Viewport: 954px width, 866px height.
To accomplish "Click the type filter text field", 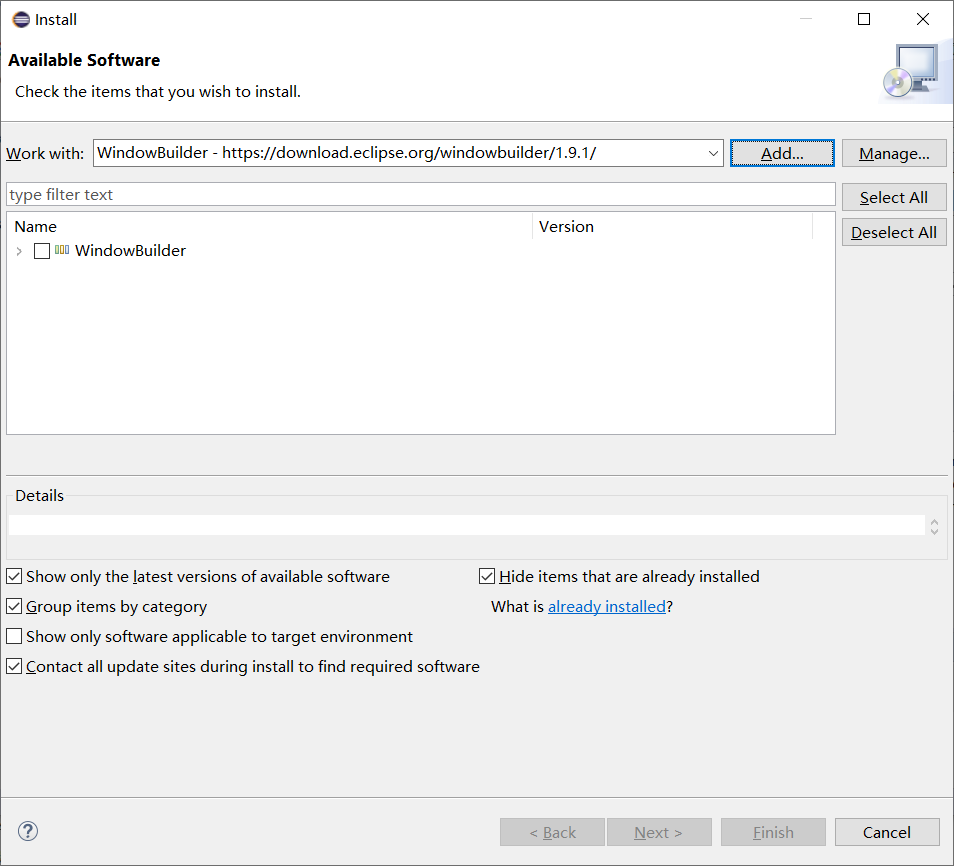I will 420,194.
